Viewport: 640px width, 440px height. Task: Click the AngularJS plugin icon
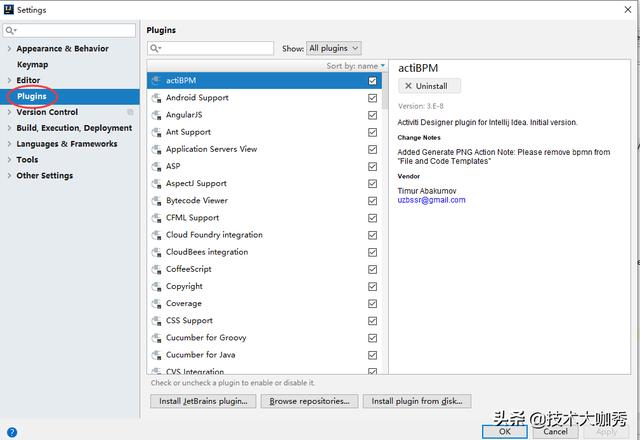[x=156, y=115]
